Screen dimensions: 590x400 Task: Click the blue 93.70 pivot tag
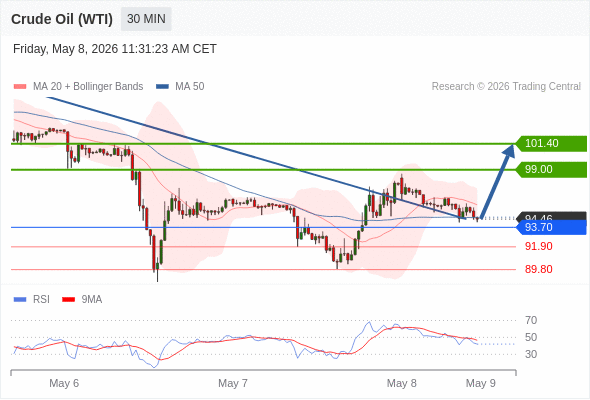[550, 227]
